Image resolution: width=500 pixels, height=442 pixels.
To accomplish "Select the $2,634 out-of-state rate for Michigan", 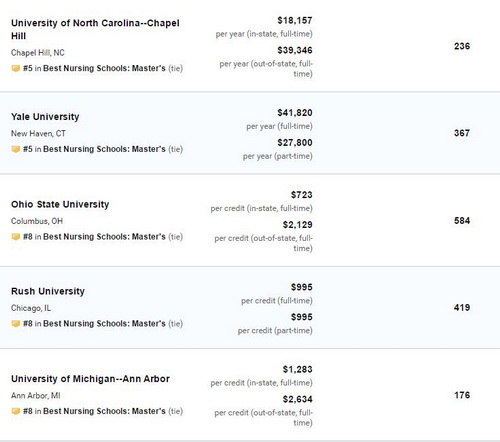I will pos(297,399).
